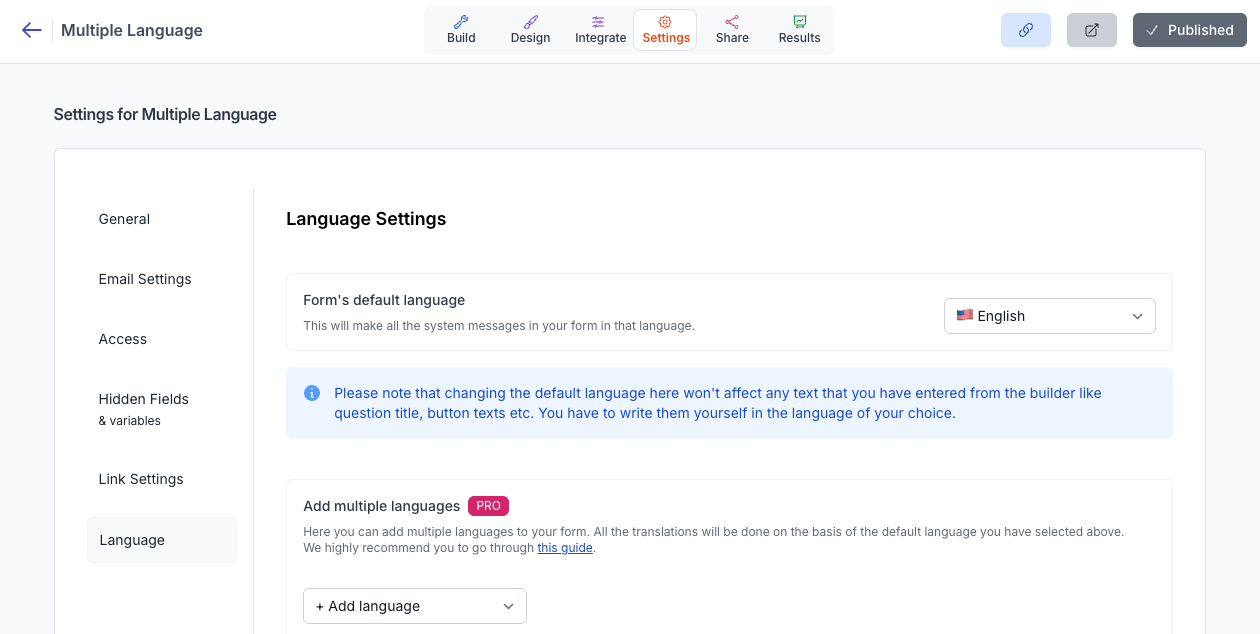Go to the Integrate tab
1260x634 pixels.
click(600, 30)
